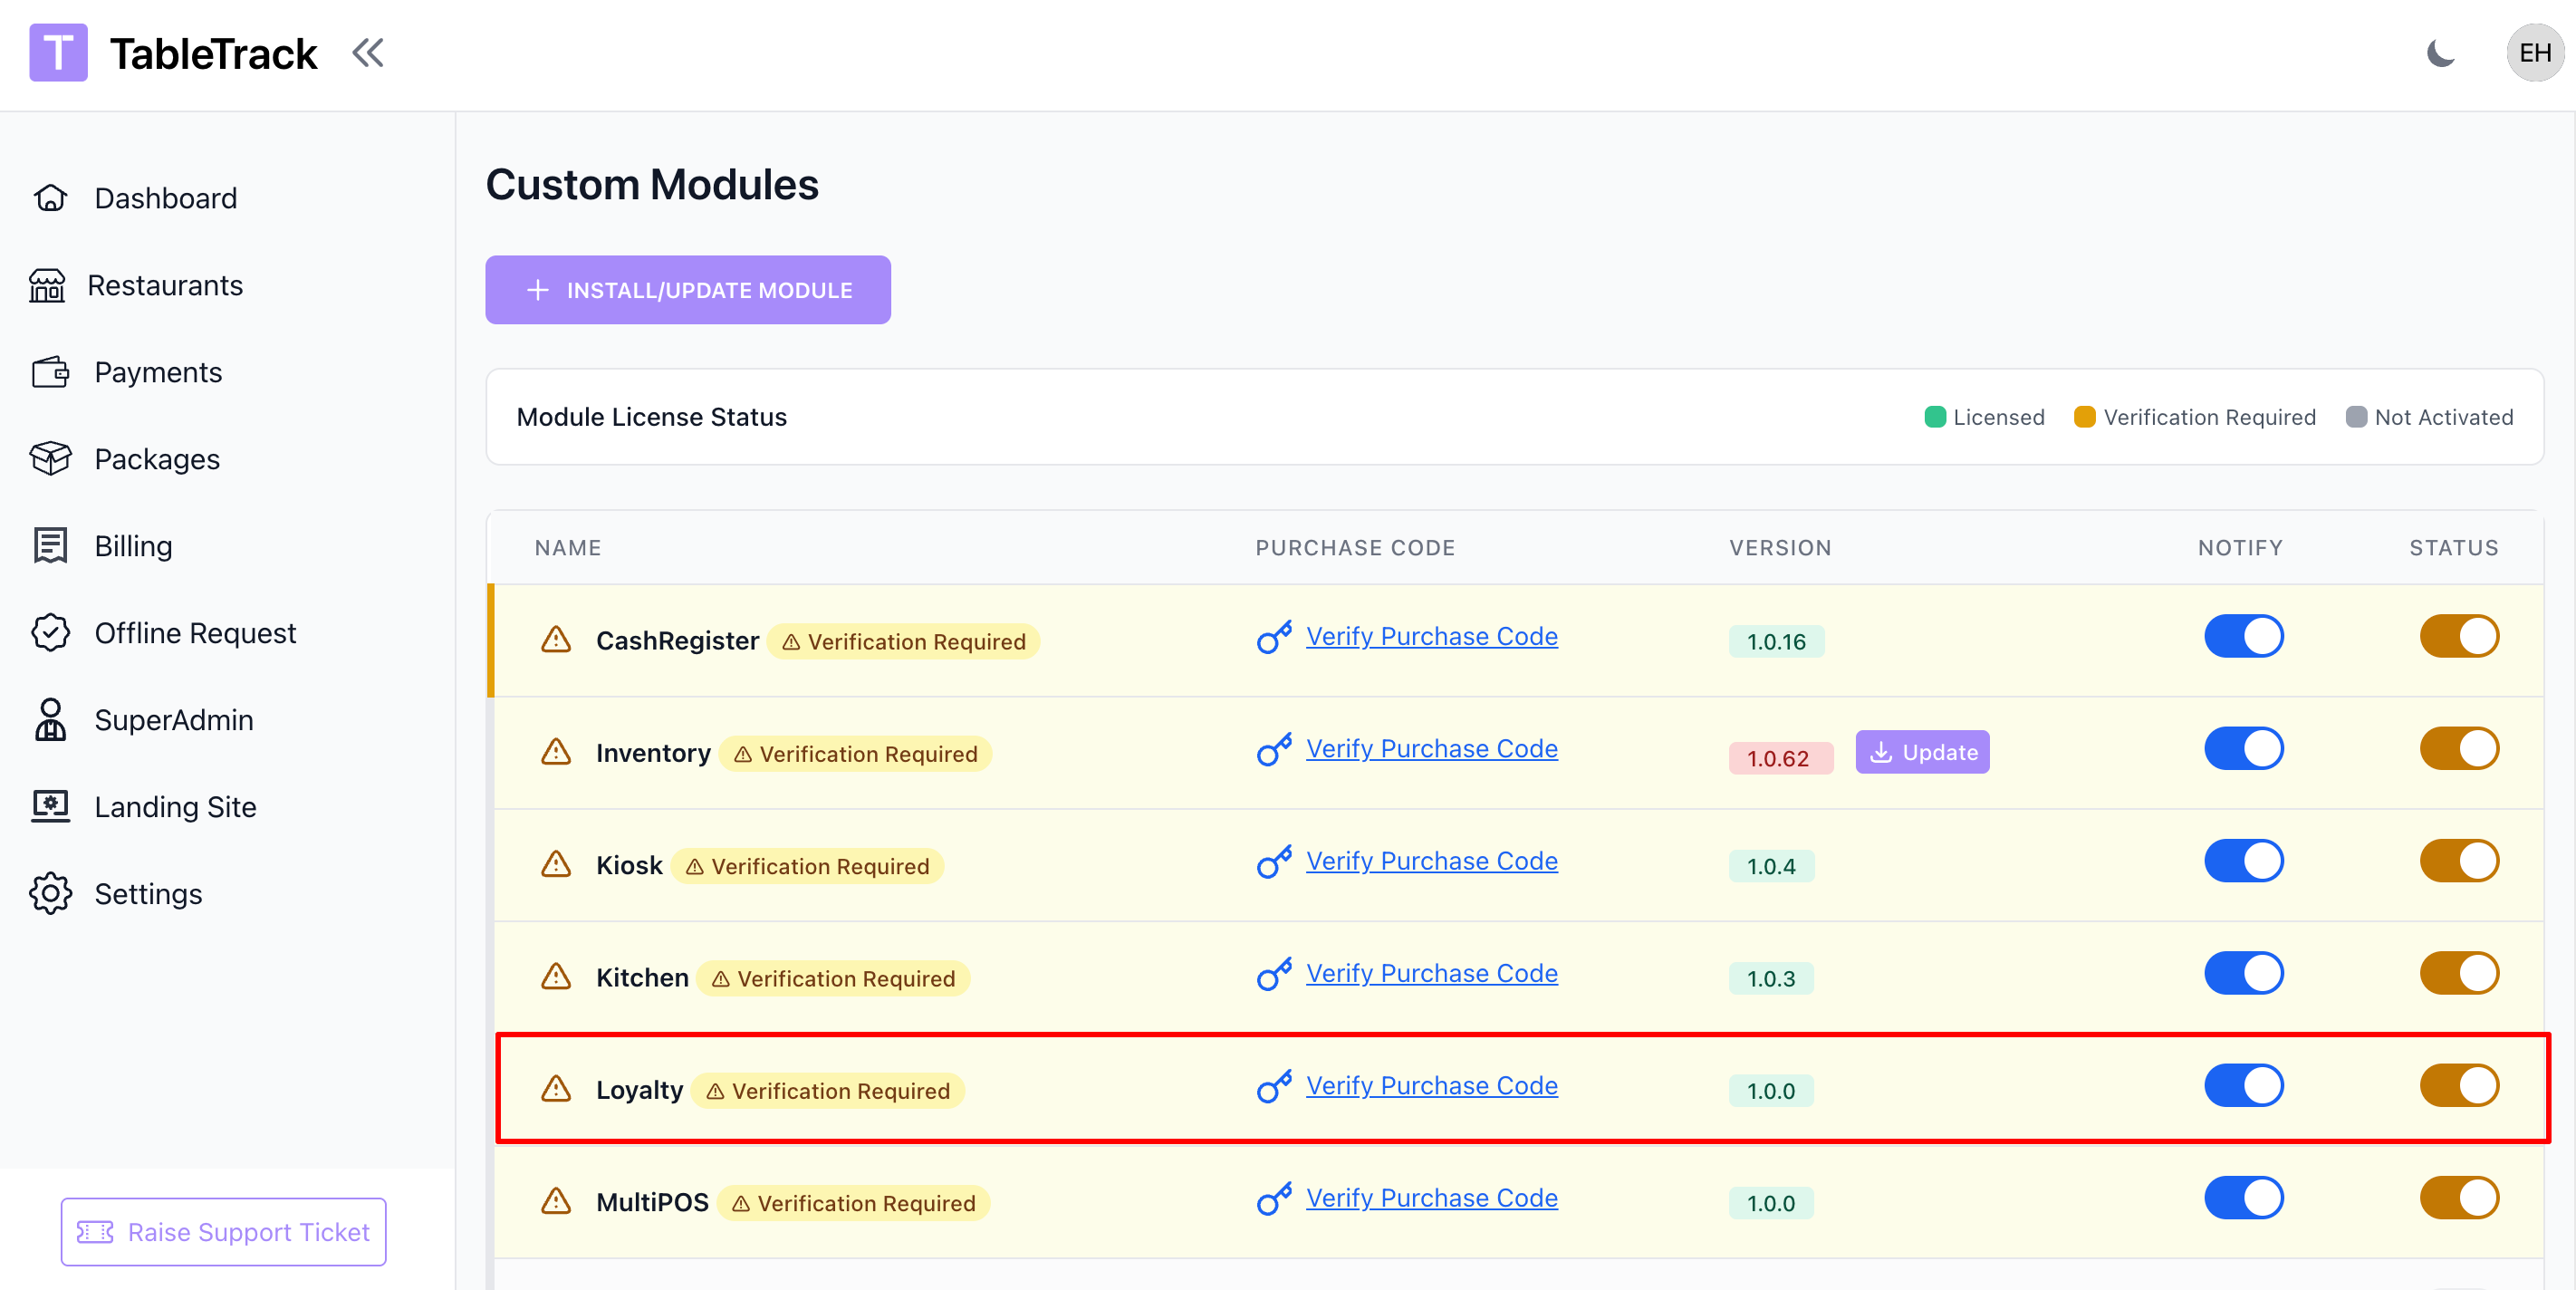Click key icon in CashRegister row
Screen dimensions: 2576x1290
(1274, 637)
